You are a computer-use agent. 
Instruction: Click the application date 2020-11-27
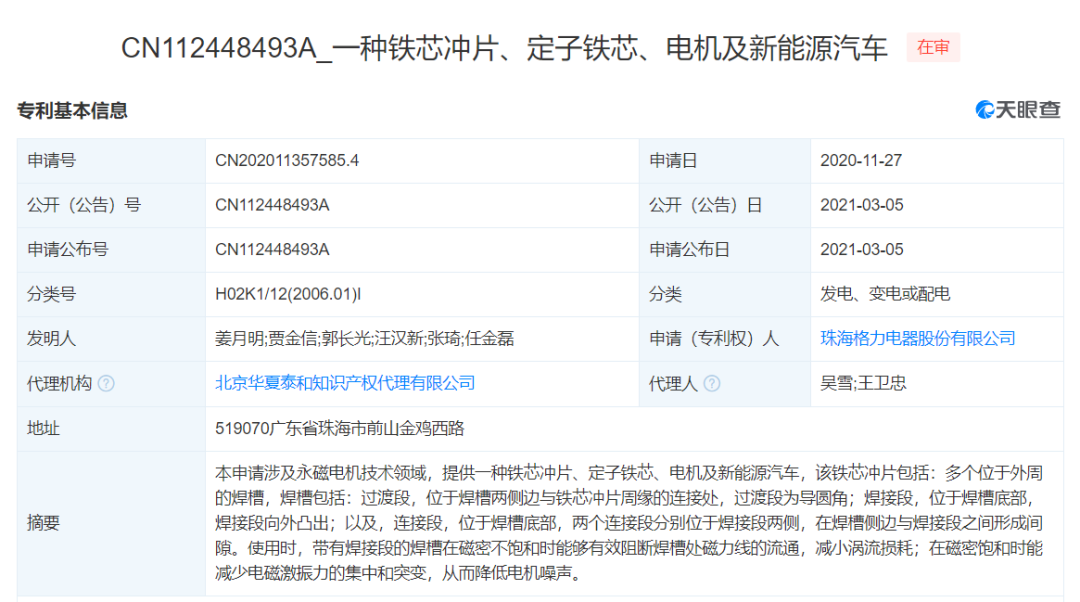[x=861, y=160]
